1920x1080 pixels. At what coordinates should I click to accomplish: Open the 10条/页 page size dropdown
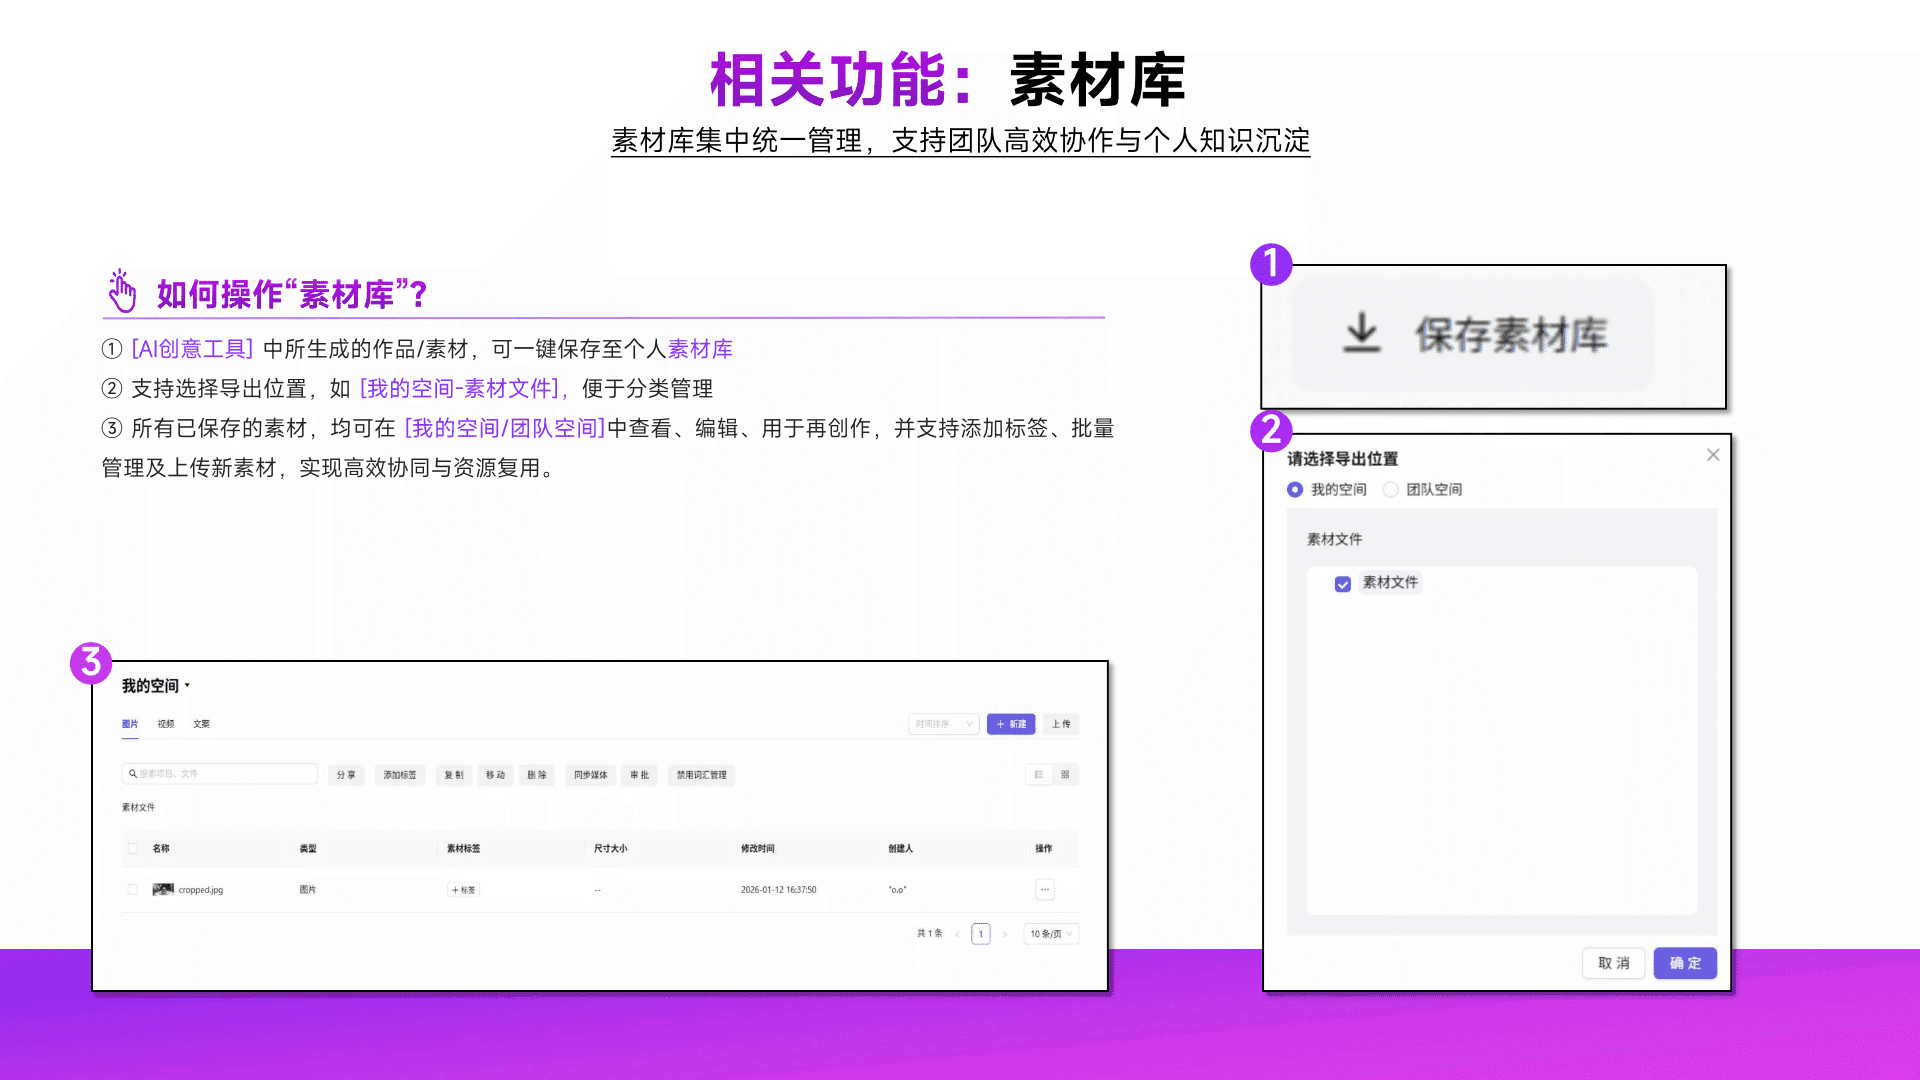click(x=1051, y=934)
